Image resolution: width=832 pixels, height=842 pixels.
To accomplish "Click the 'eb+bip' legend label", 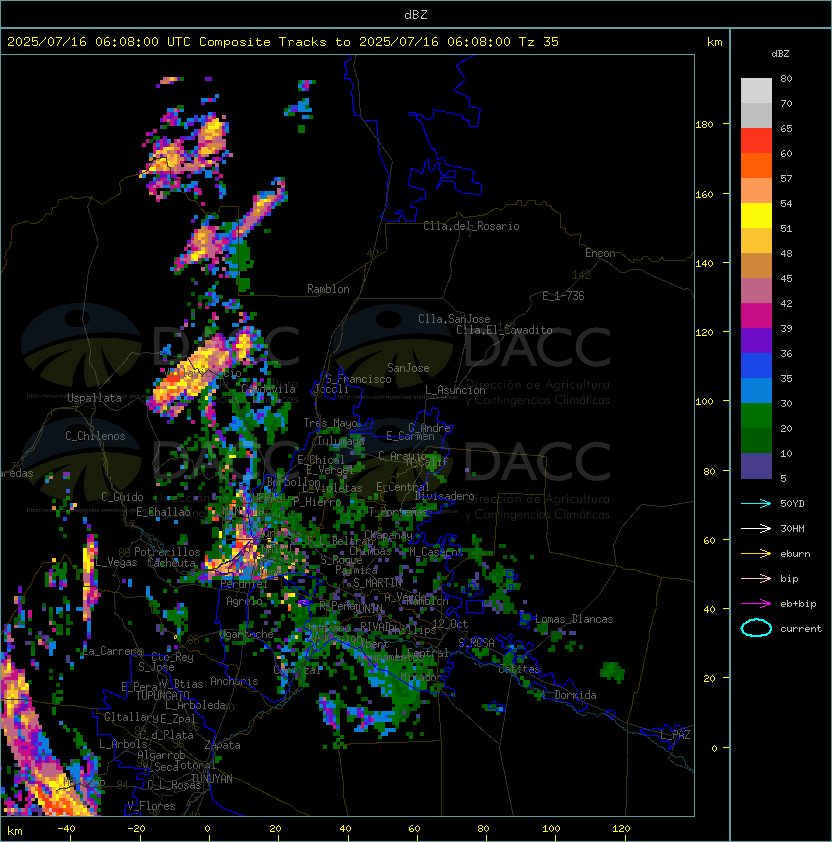I will point(798,604).
